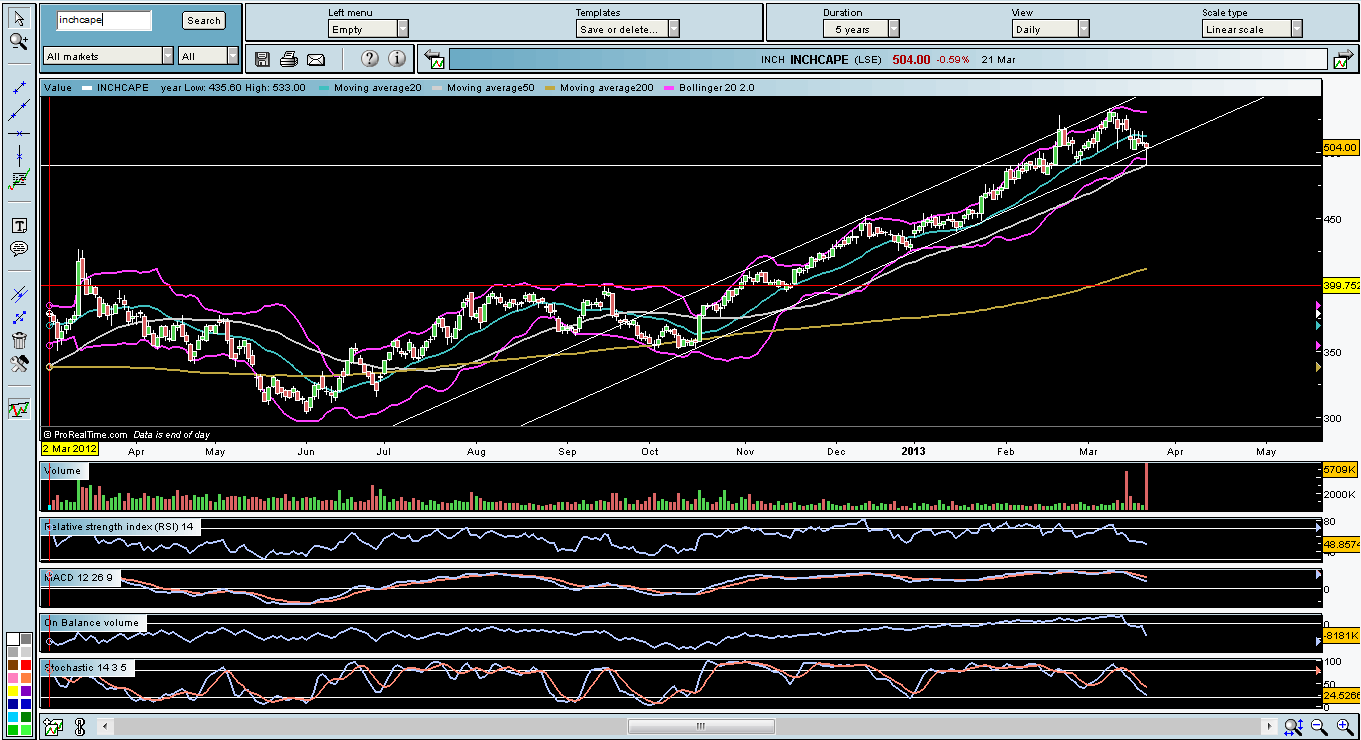The width and height of the screenshot is (1361, 740).
Task: Click the envelope email icon
Action: click(316, 59)
